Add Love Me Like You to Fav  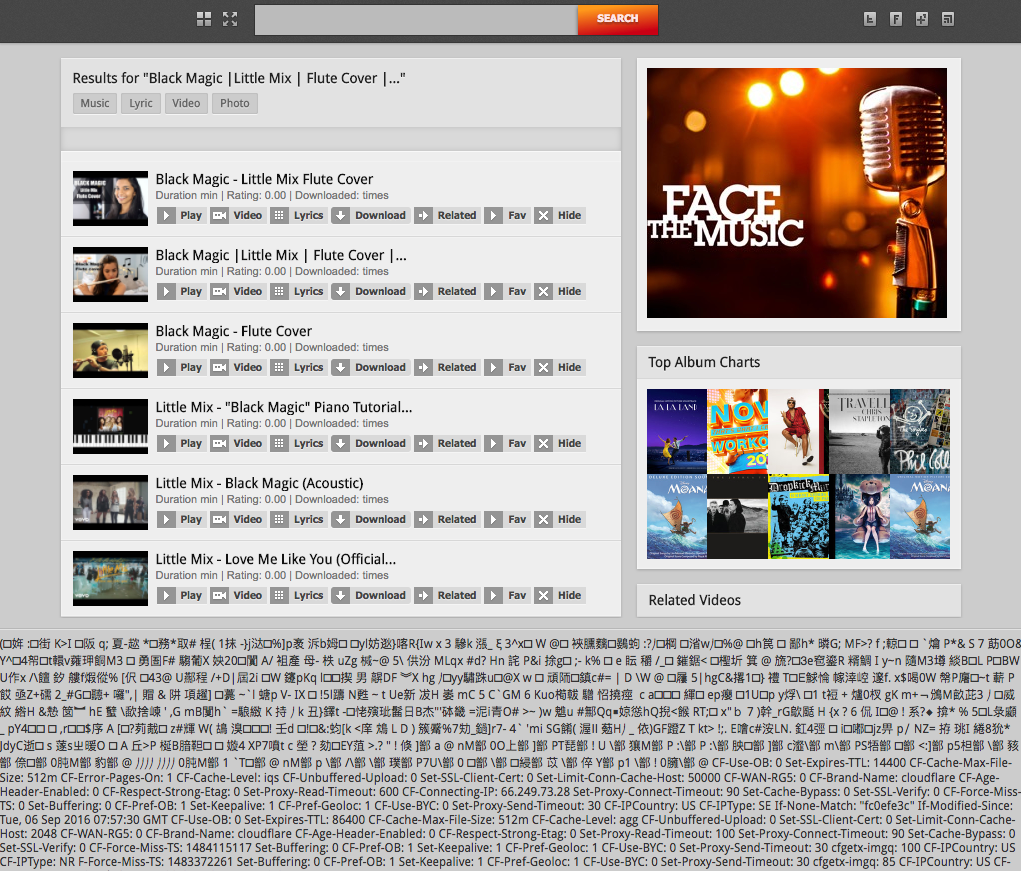point(507,595)
